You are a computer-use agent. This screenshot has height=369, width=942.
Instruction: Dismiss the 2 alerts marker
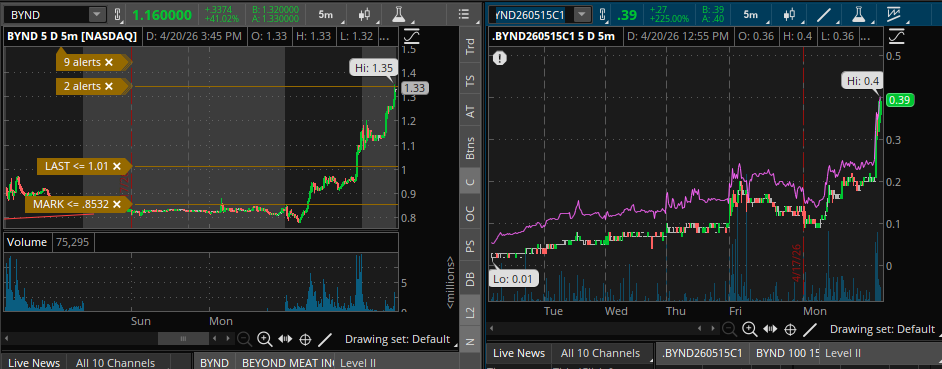[x=109, y=87]
